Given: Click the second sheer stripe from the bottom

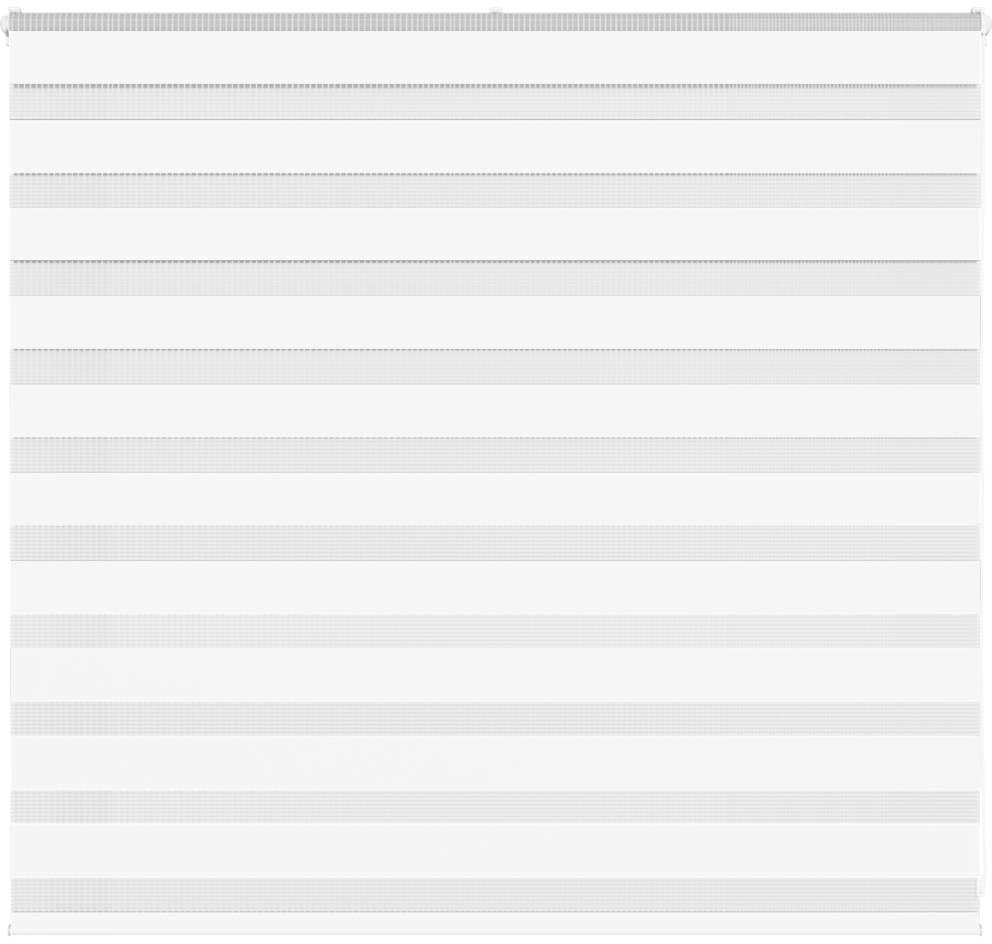Looking at the screenshot, I should pos(495,807).
